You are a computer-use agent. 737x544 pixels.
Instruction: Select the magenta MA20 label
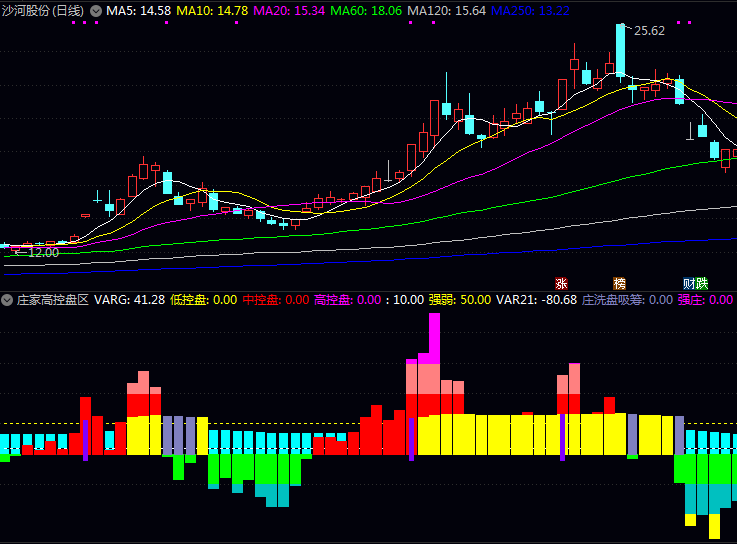pos(289,10)
